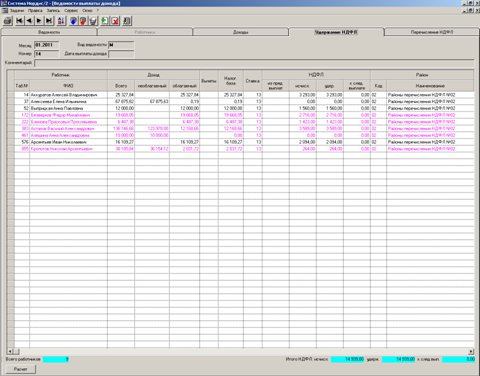Select the Удержание НДФЛ tab
The height and width of the screenshot is (376, 480).
click(336, 32)
